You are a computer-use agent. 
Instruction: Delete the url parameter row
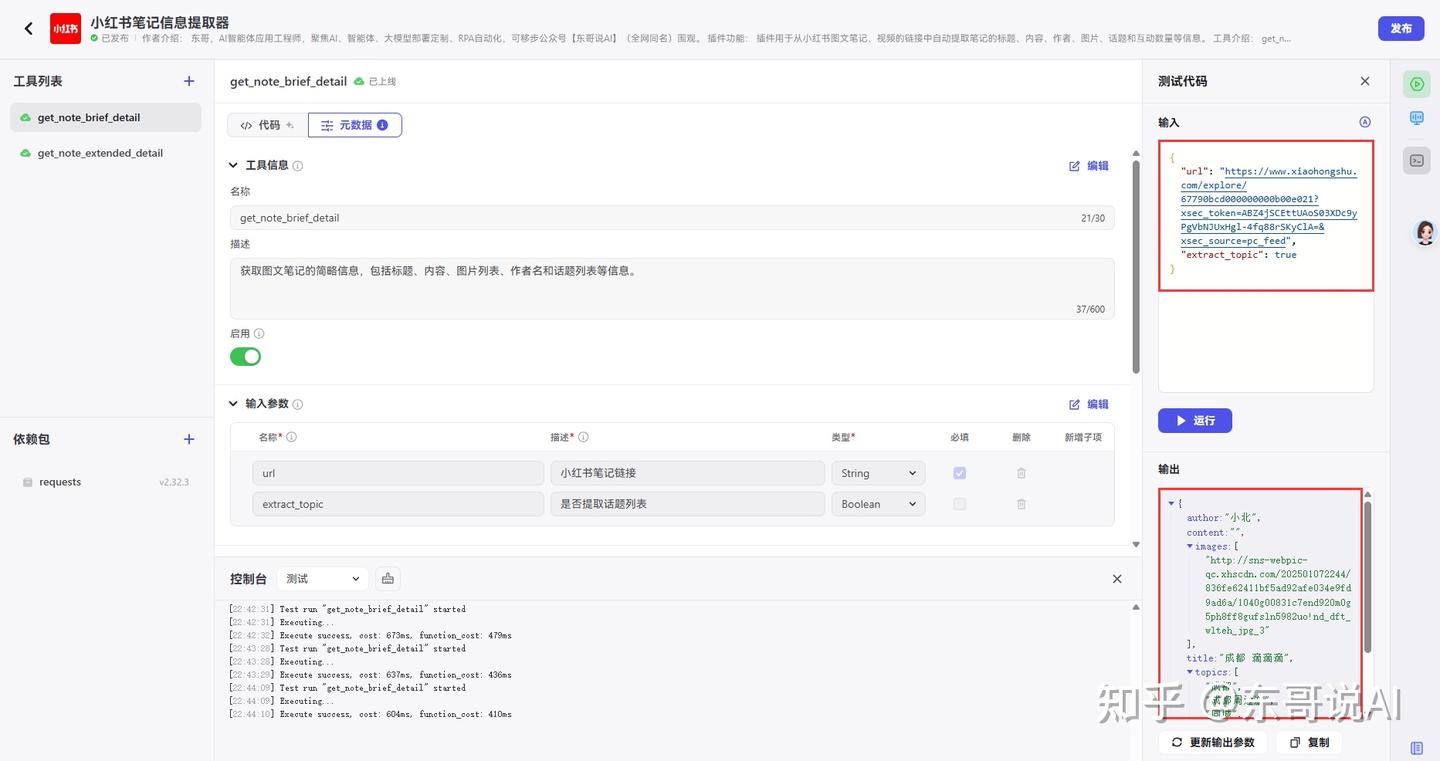[x=1021, y=473]
